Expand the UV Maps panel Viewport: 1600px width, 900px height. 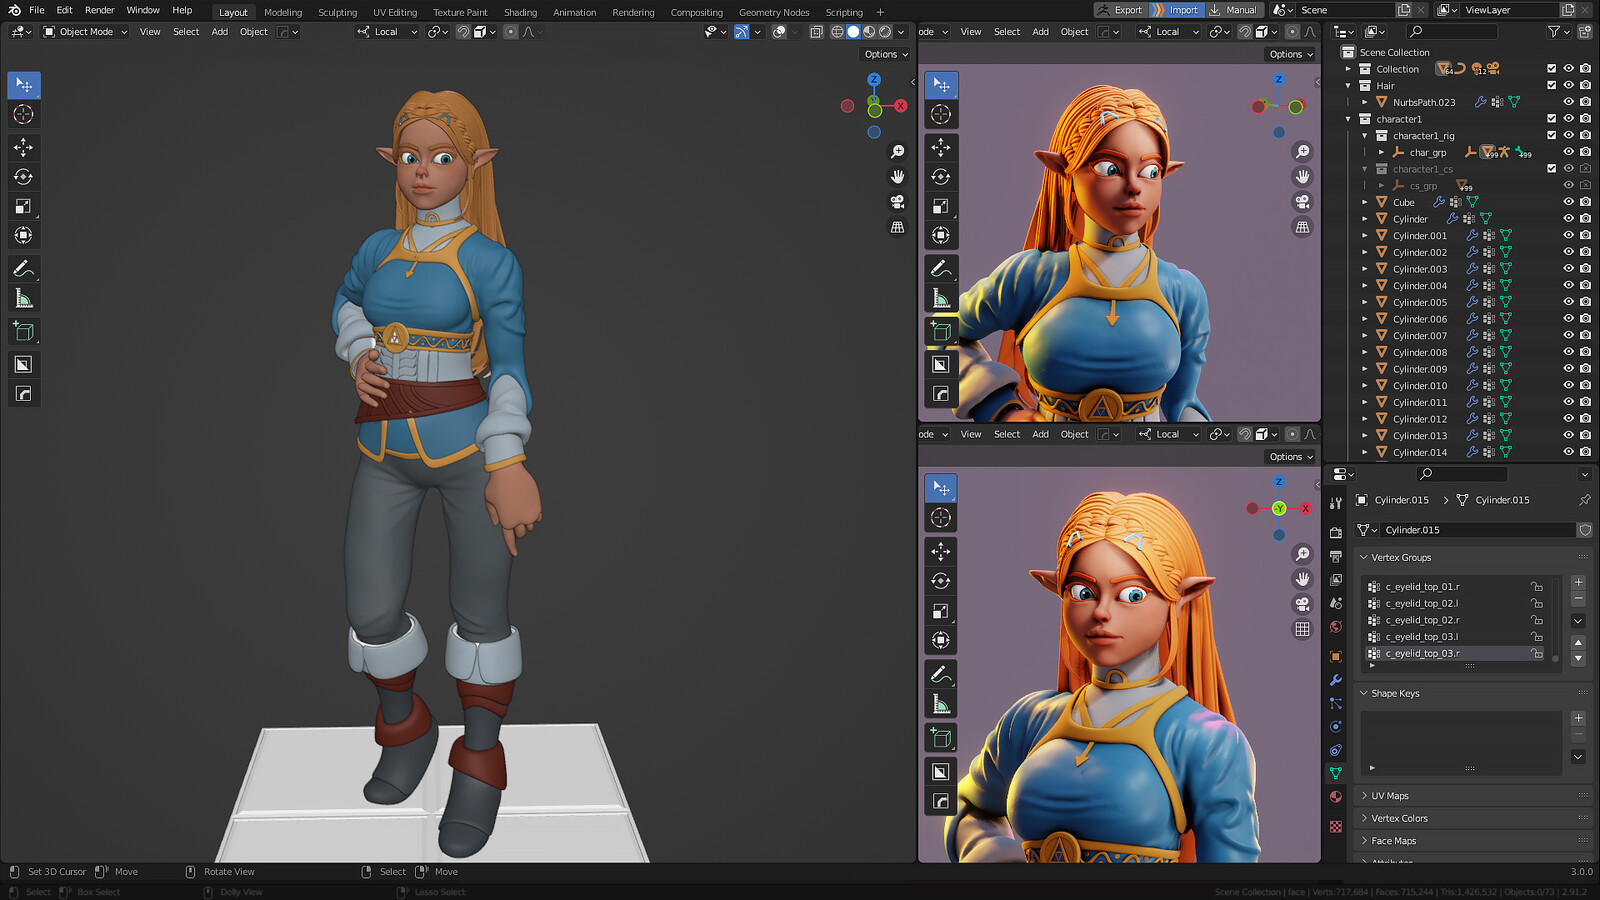coord(1364,796)
